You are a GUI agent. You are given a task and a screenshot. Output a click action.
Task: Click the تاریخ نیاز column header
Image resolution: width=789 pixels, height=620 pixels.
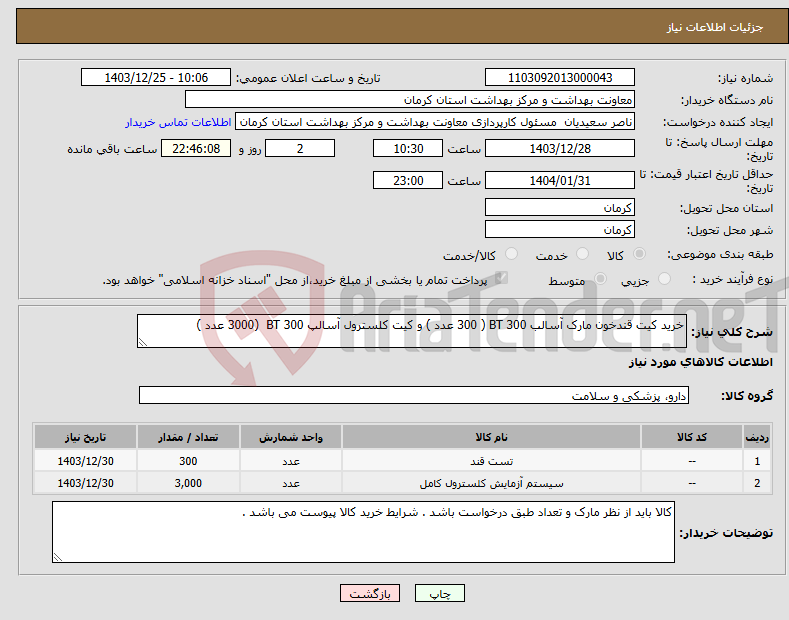click(86, 437)
